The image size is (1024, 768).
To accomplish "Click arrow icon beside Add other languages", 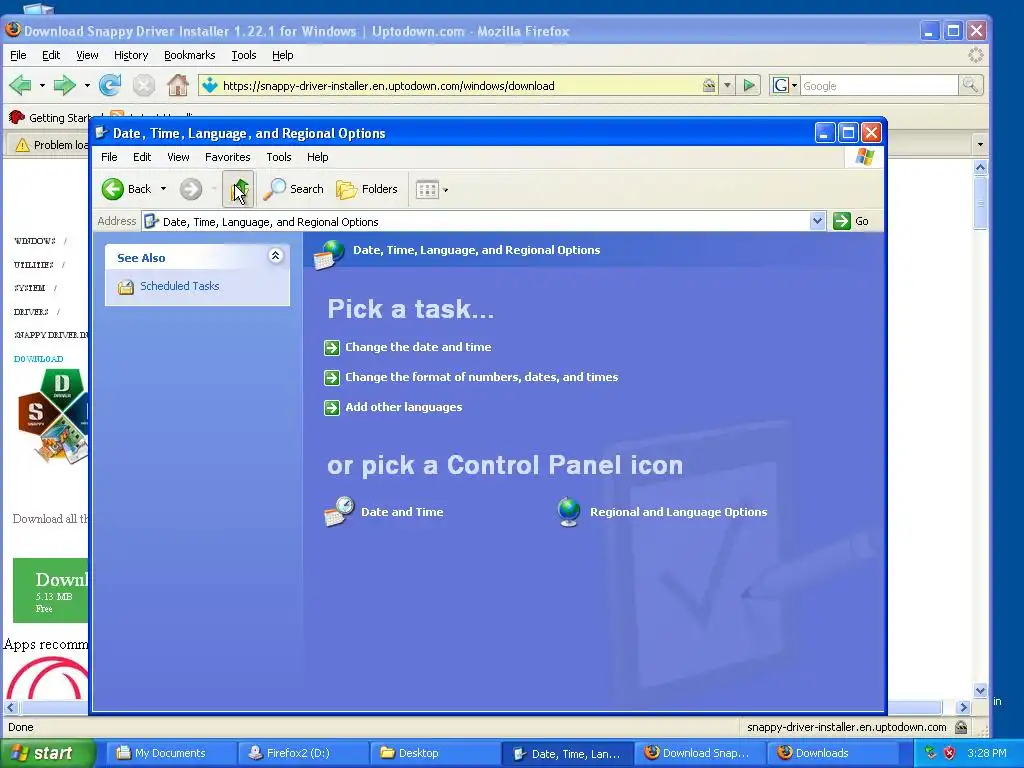I will [x=332, y=408].
